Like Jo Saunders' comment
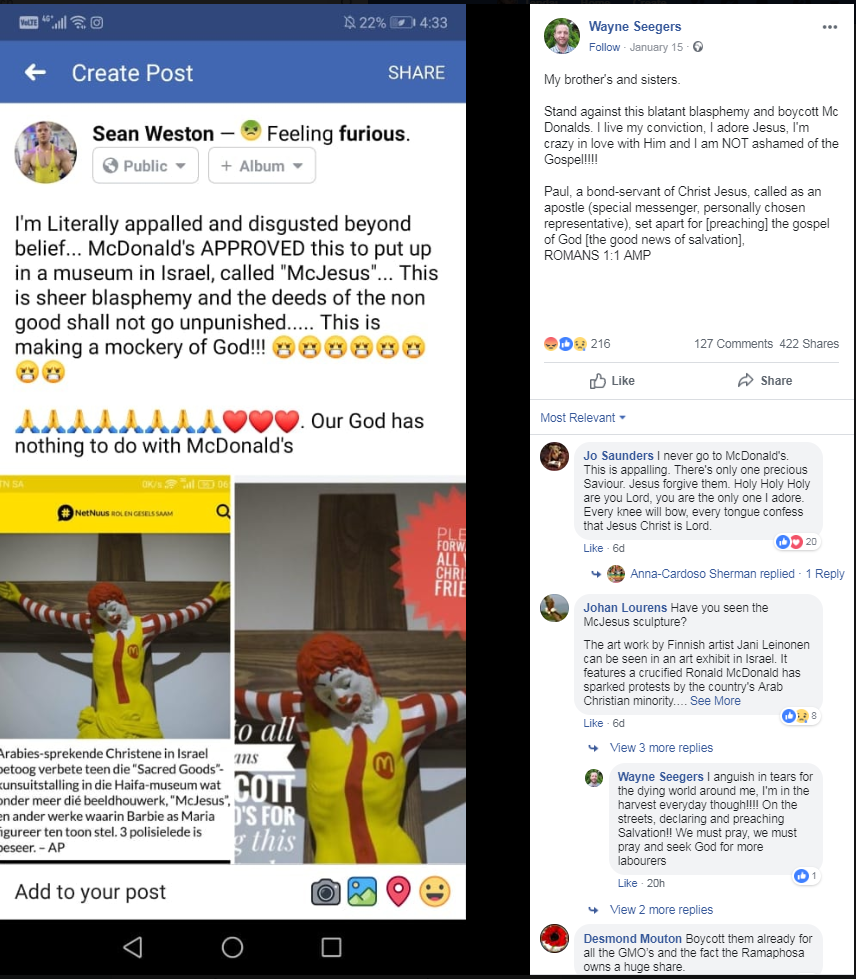 click(593, 548)
